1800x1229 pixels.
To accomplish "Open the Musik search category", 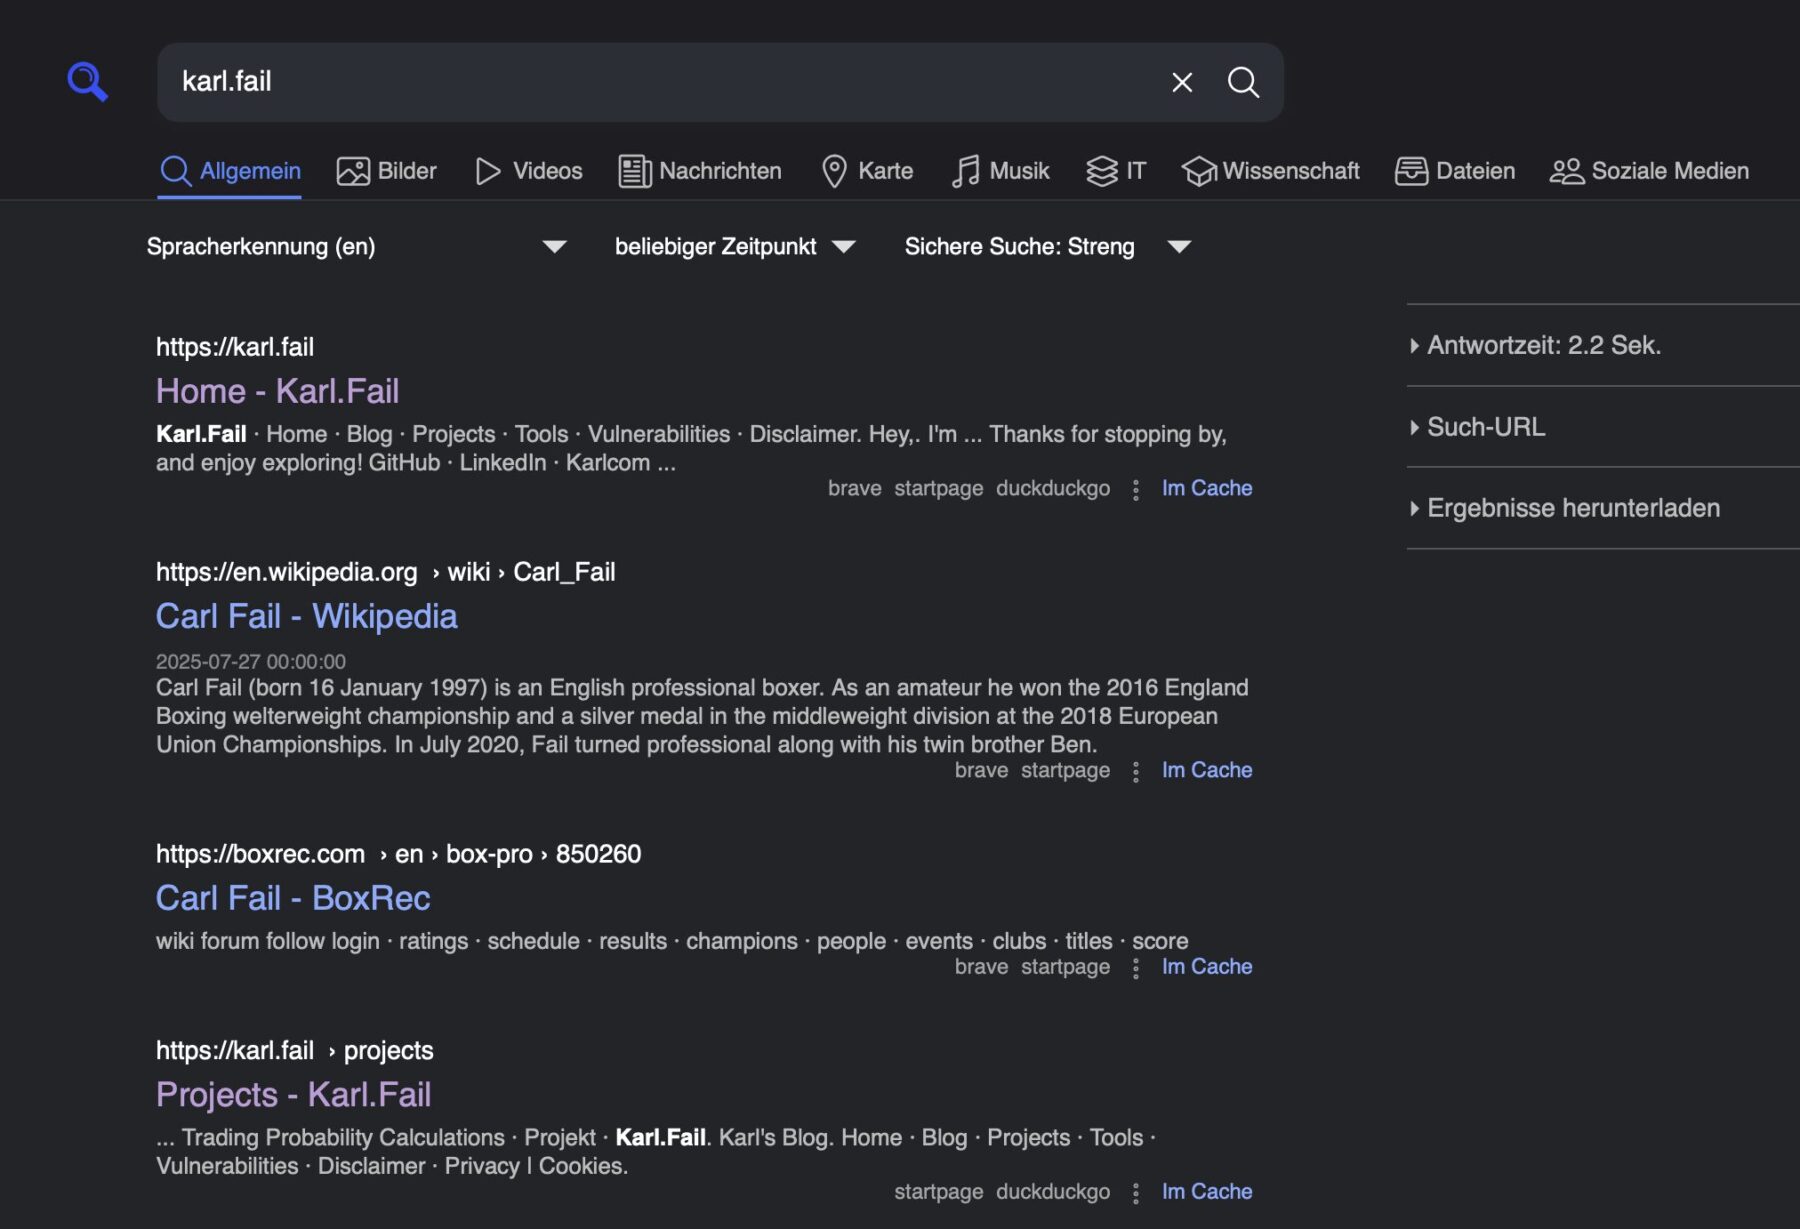I will coord(1000,171).
